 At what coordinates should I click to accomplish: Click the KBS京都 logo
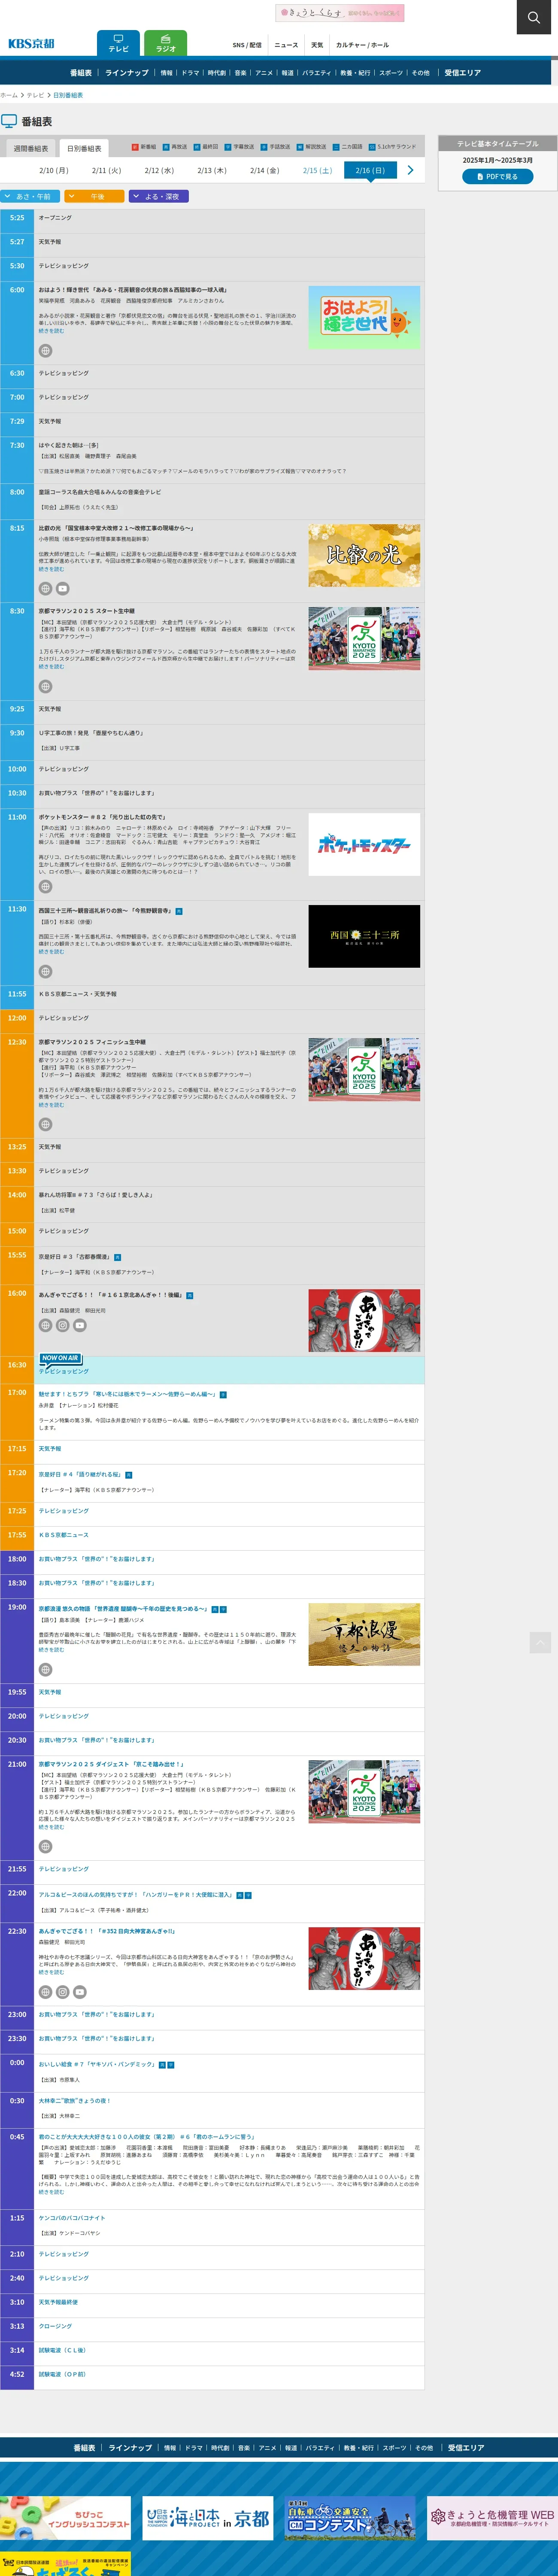pyautogui.click(x=31, y=43)
